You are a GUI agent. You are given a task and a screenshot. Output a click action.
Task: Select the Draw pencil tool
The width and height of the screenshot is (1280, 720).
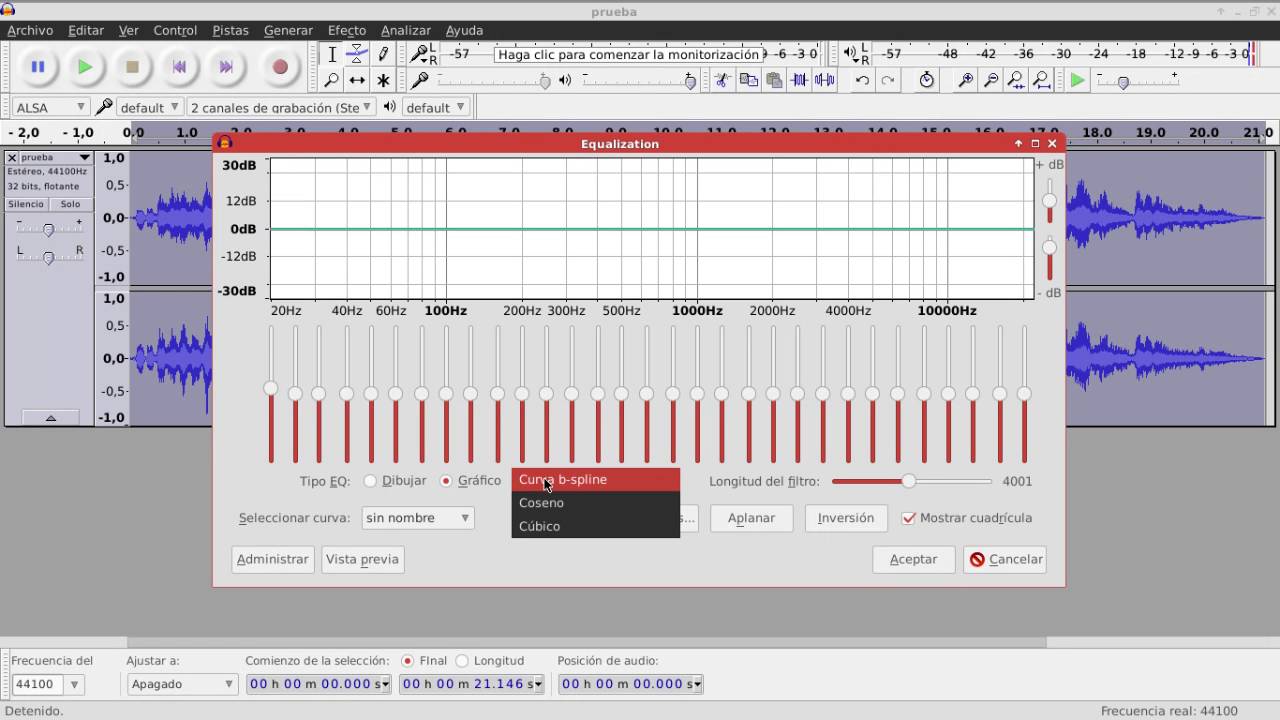pos(382,54)
